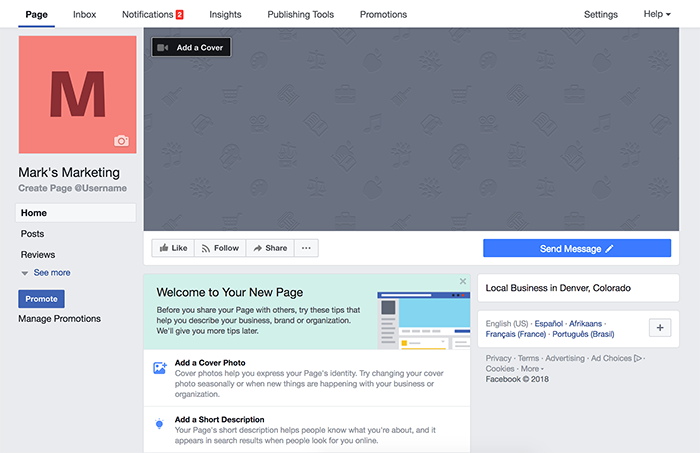The image size is (700, 453).
Task: Click the Afrikaans language link
Action: pos(585,324)
